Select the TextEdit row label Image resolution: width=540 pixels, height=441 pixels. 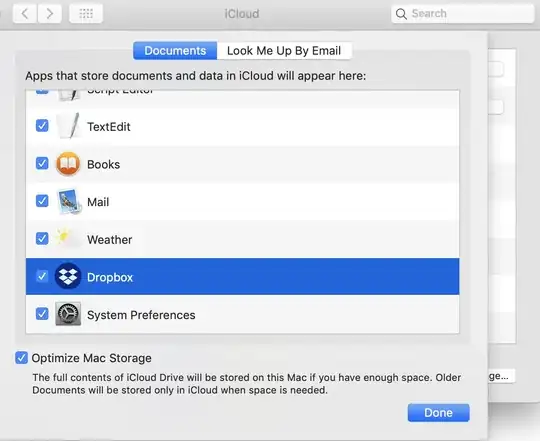109,127
